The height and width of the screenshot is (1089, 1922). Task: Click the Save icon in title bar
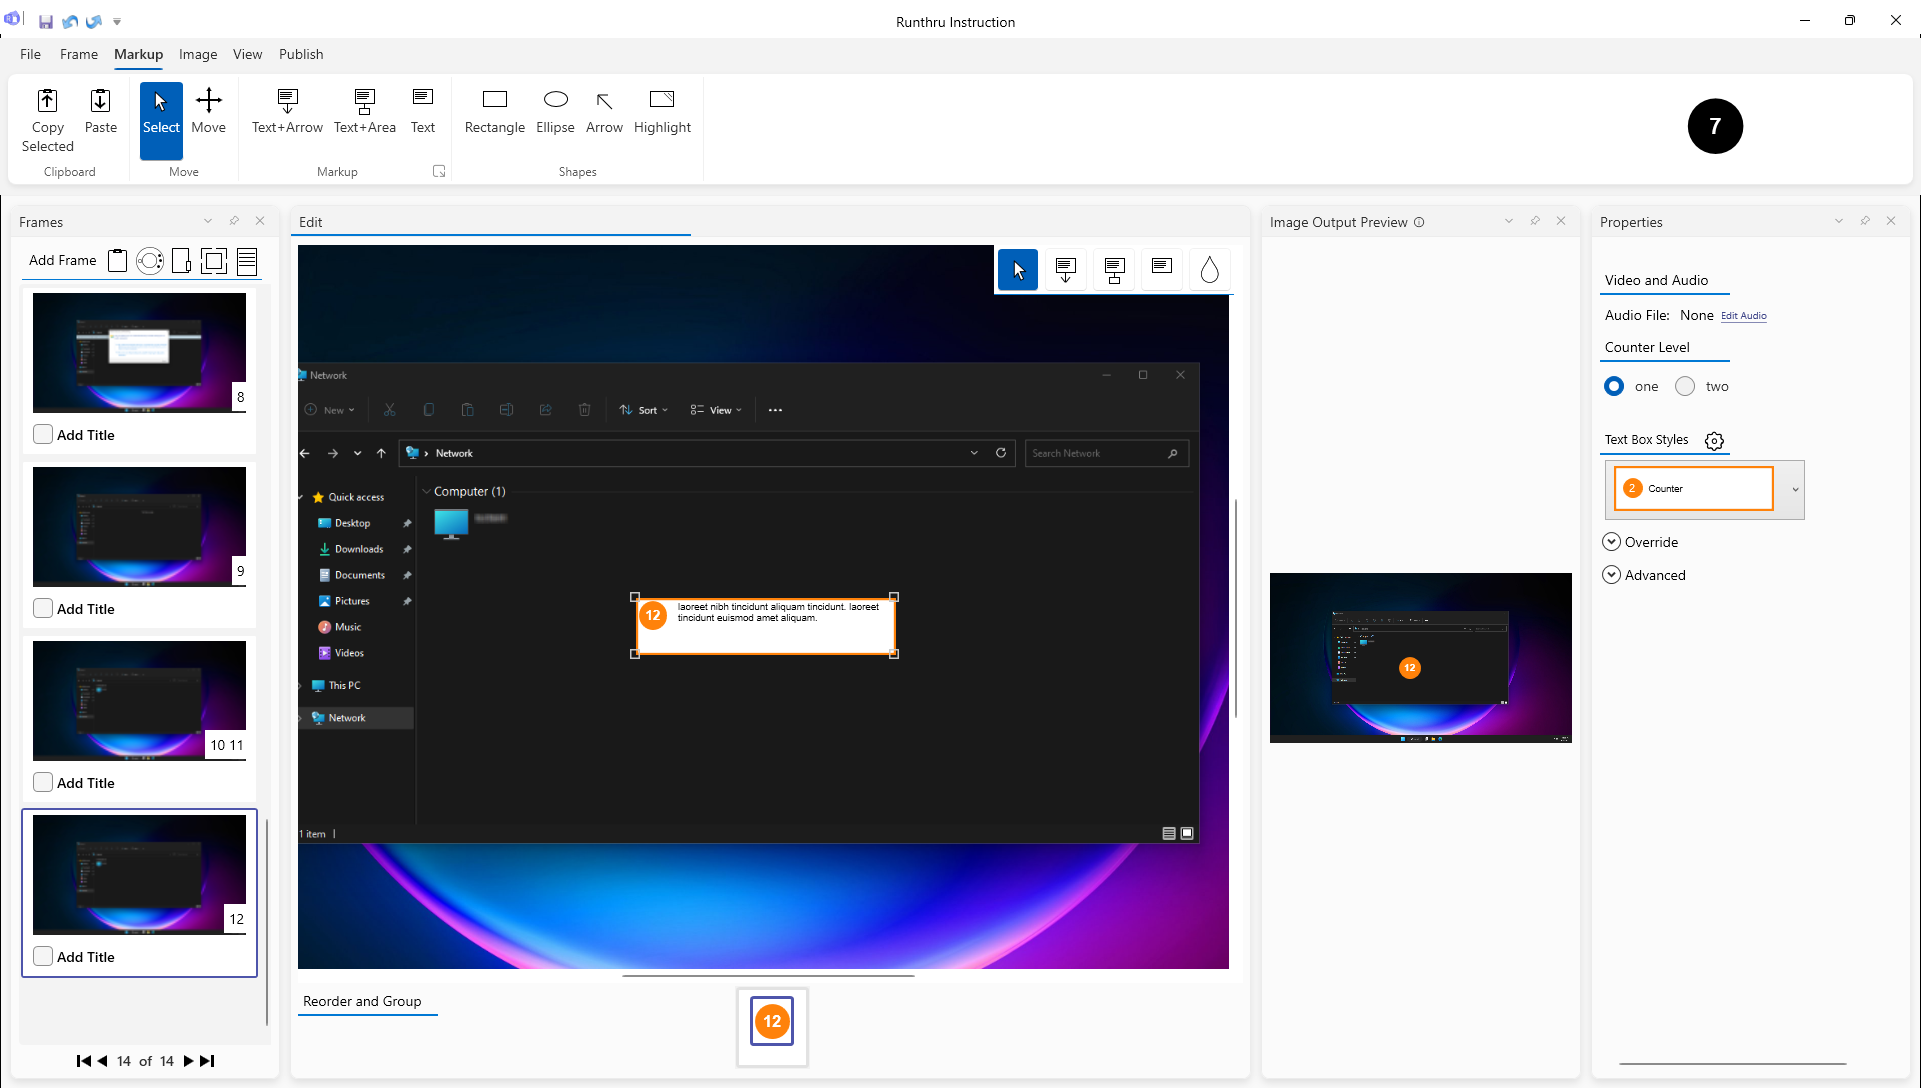click(x=46, y=21)
